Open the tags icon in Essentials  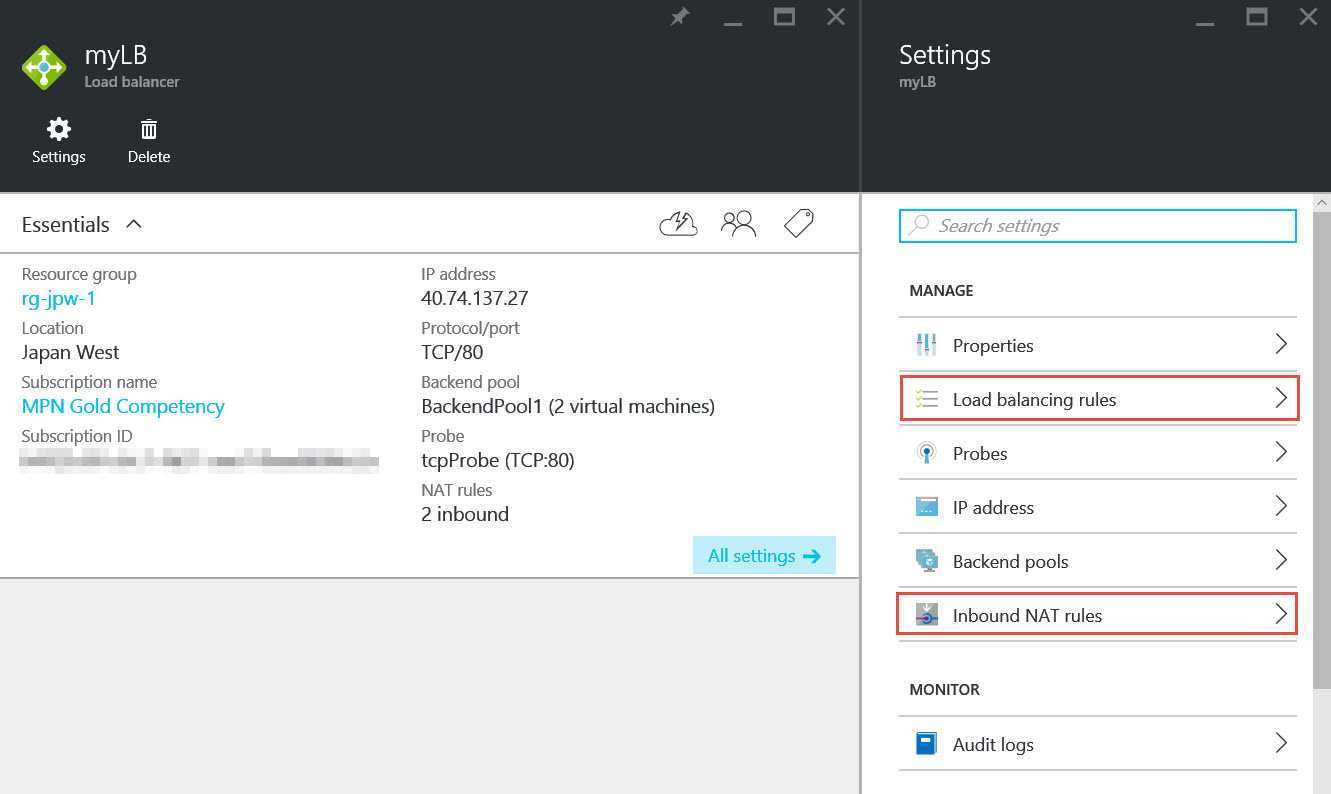point(798,224)
